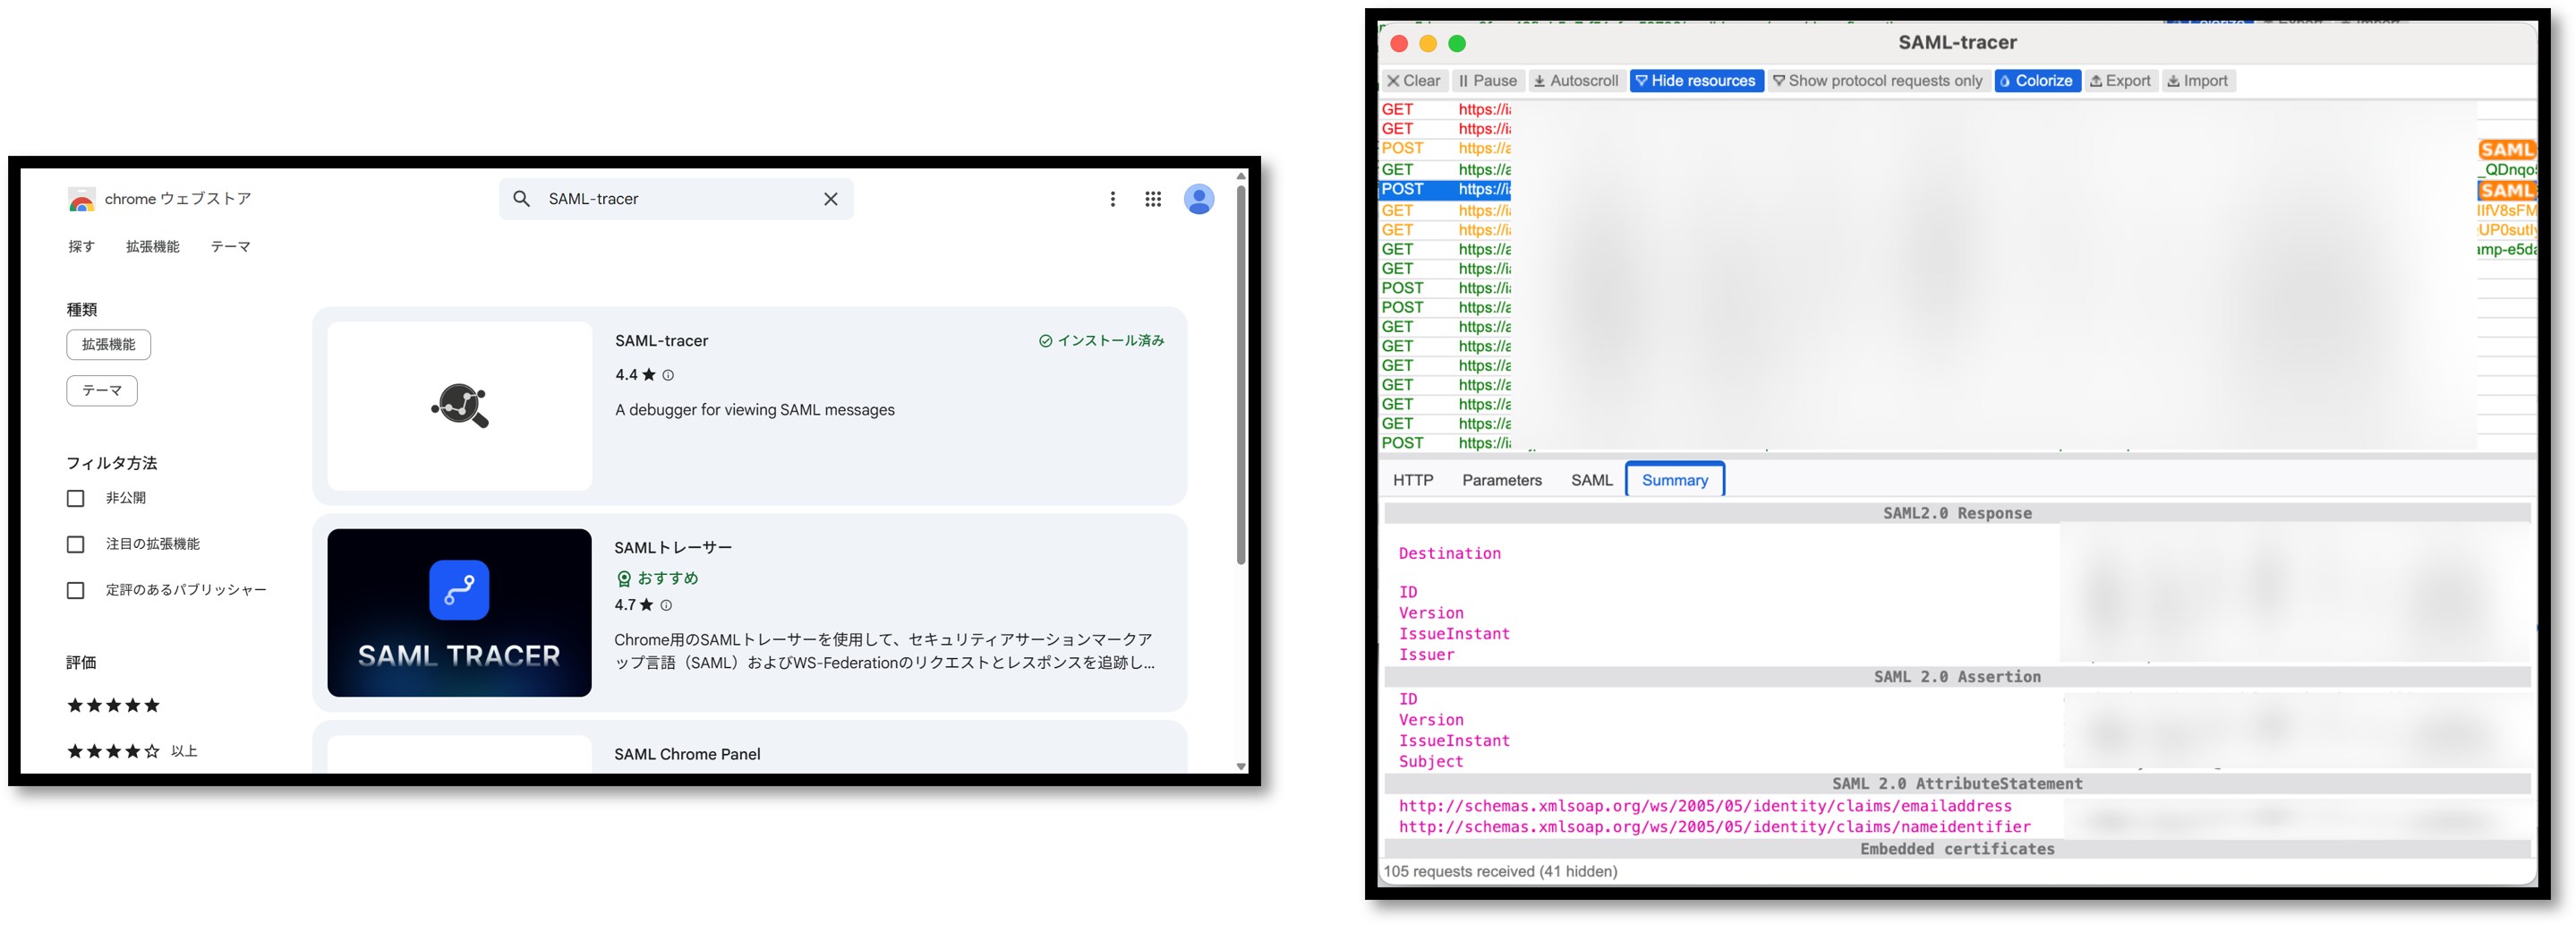This screenshot has width=2576, height=925.
Task: Check the 注目の拡張機能 filter checkbox
Action: click(x=75, y=544)
